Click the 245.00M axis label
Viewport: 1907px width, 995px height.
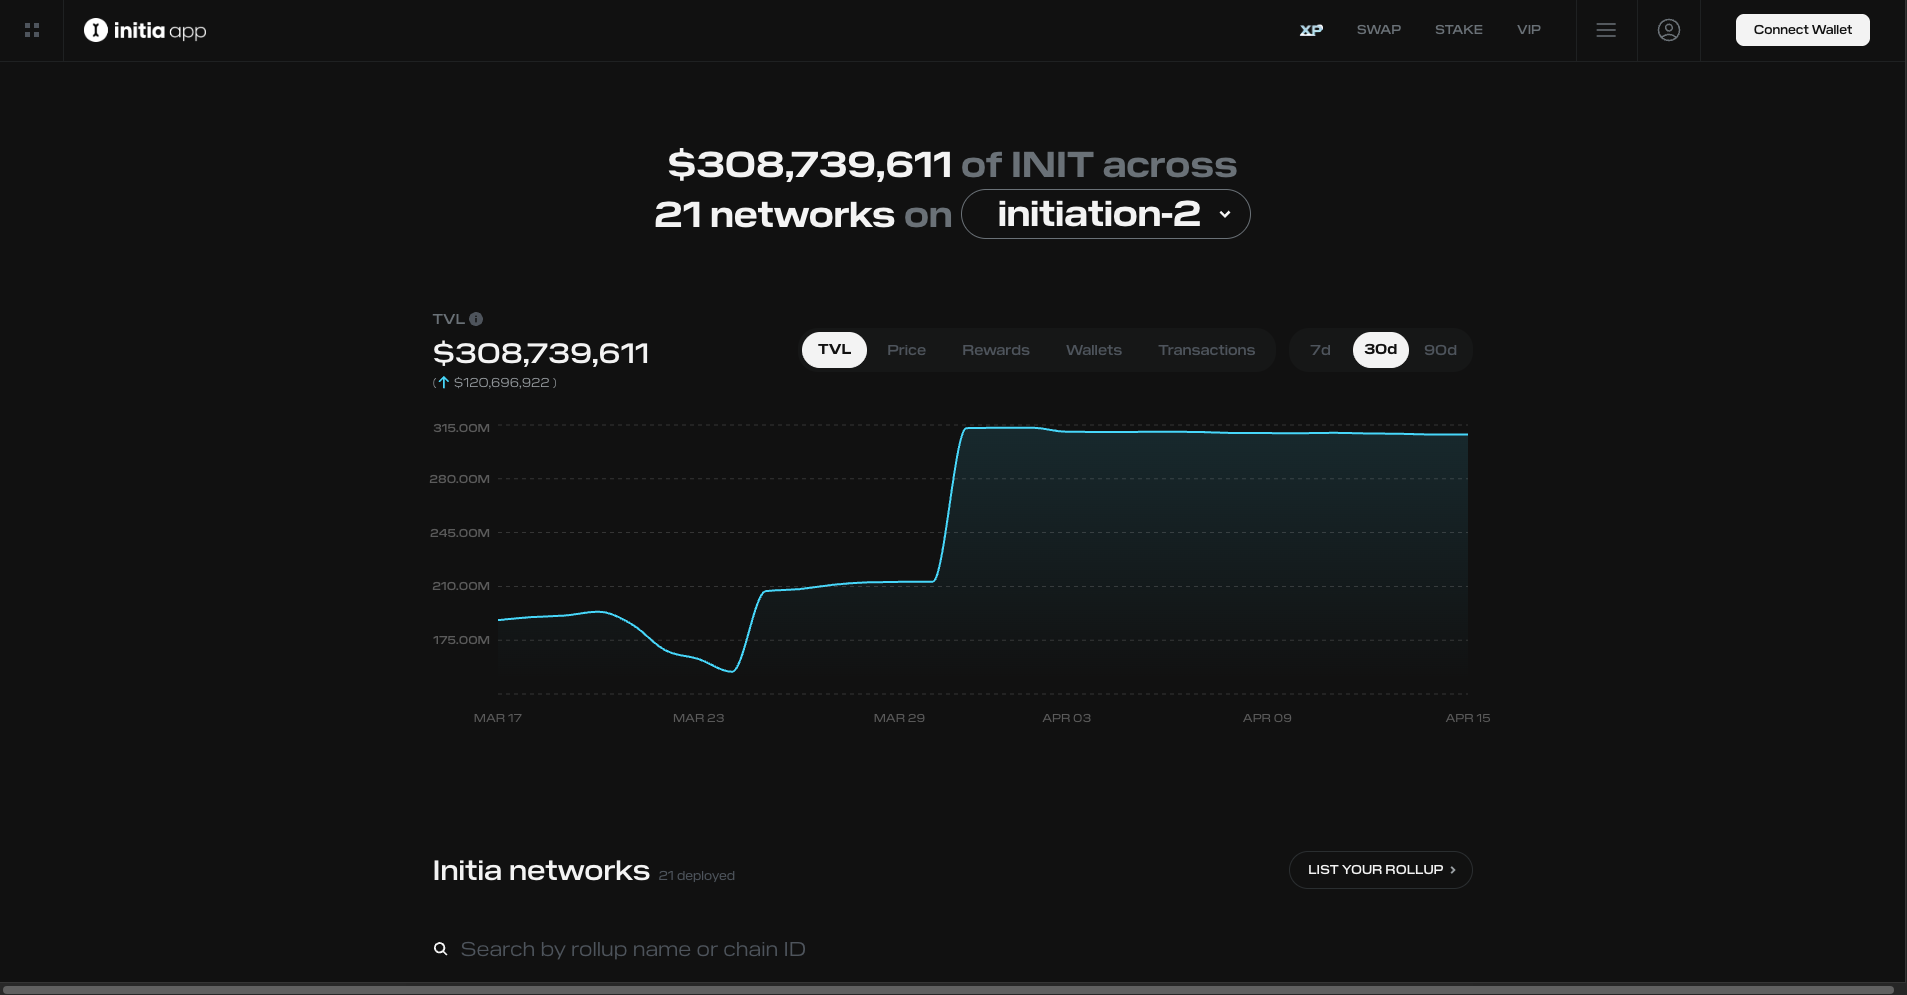460,533
